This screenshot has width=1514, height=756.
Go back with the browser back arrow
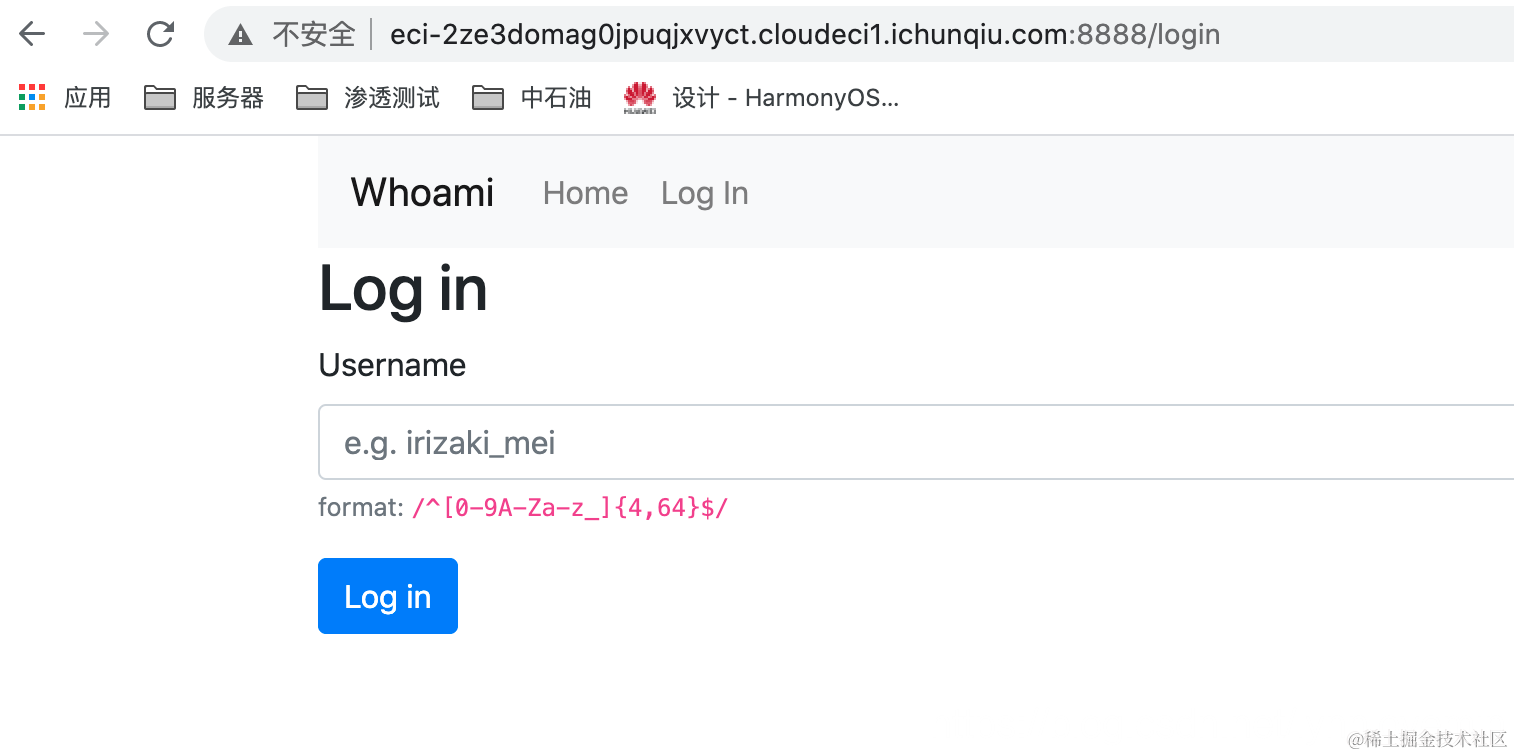[x=32, y=35]
